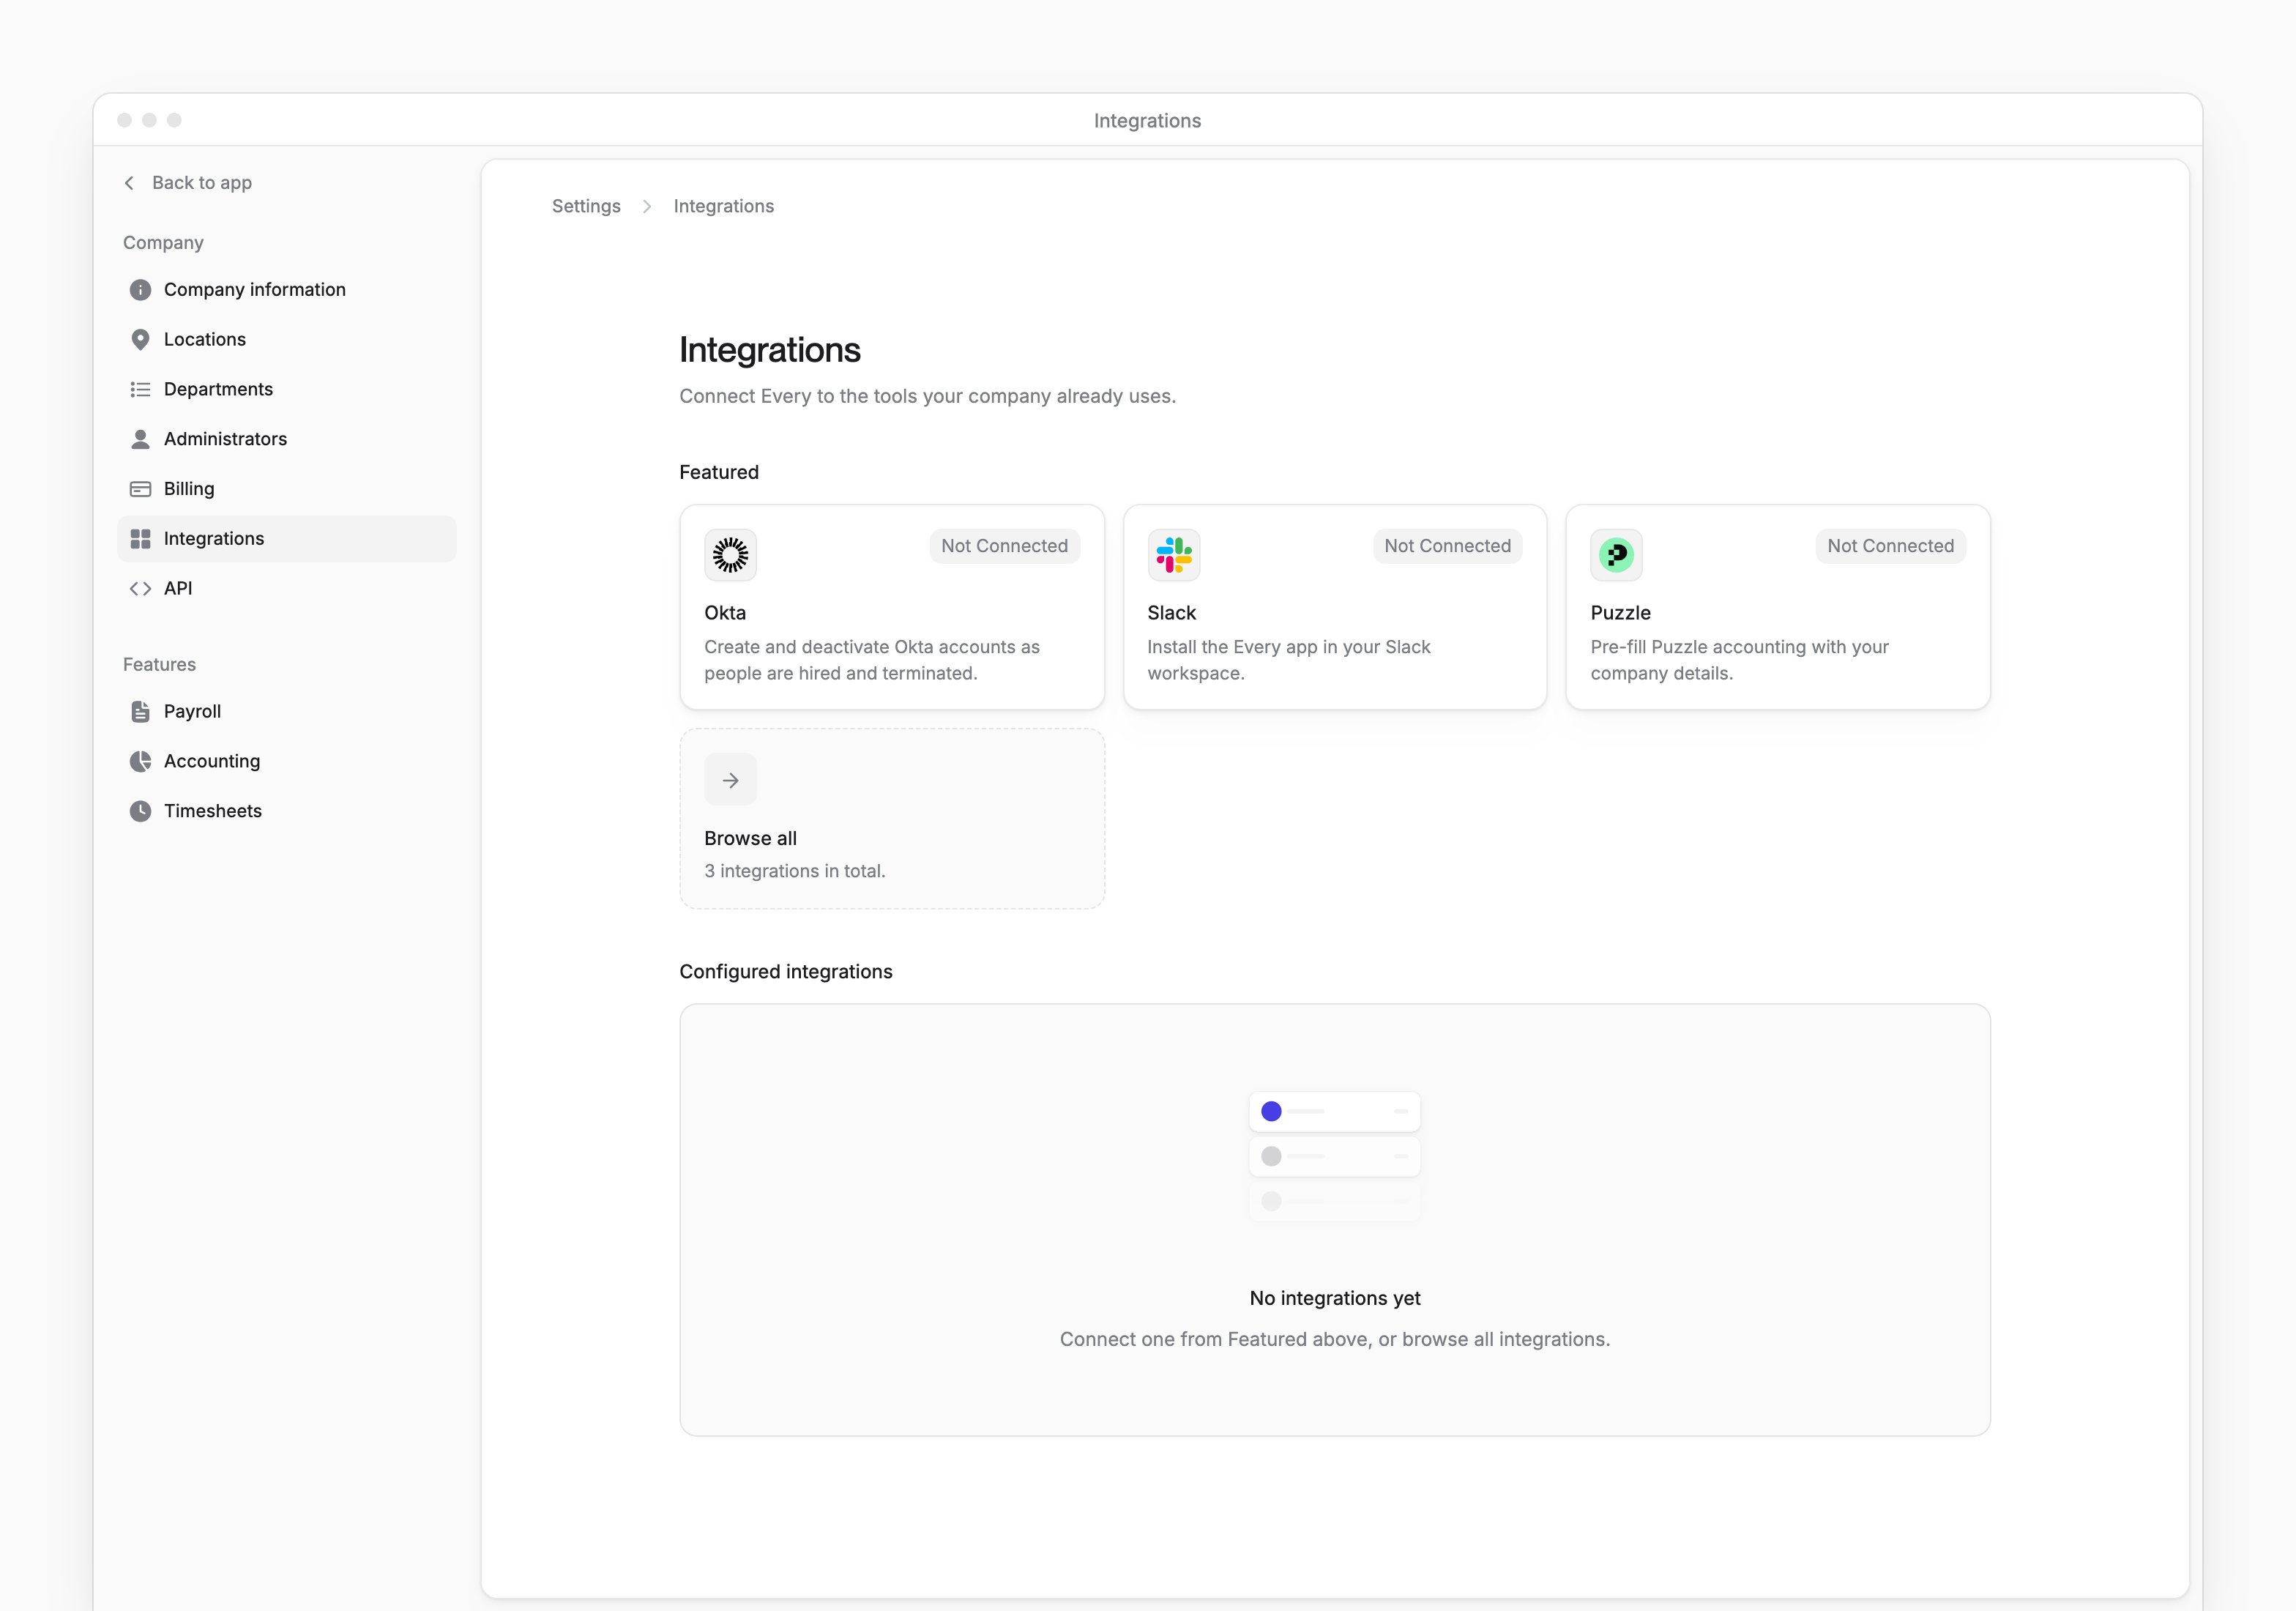The image size is (2296, 1611).
Task: Click the Slack logo icon
Action: coord(1174,555)
